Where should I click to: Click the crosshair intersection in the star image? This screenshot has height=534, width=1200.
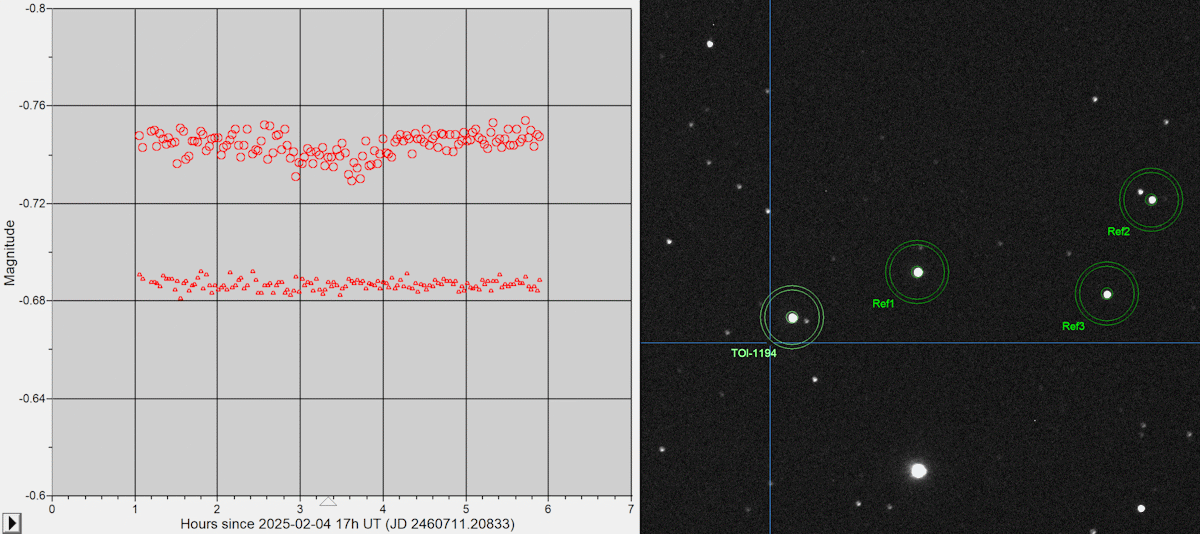coord(770,343)
